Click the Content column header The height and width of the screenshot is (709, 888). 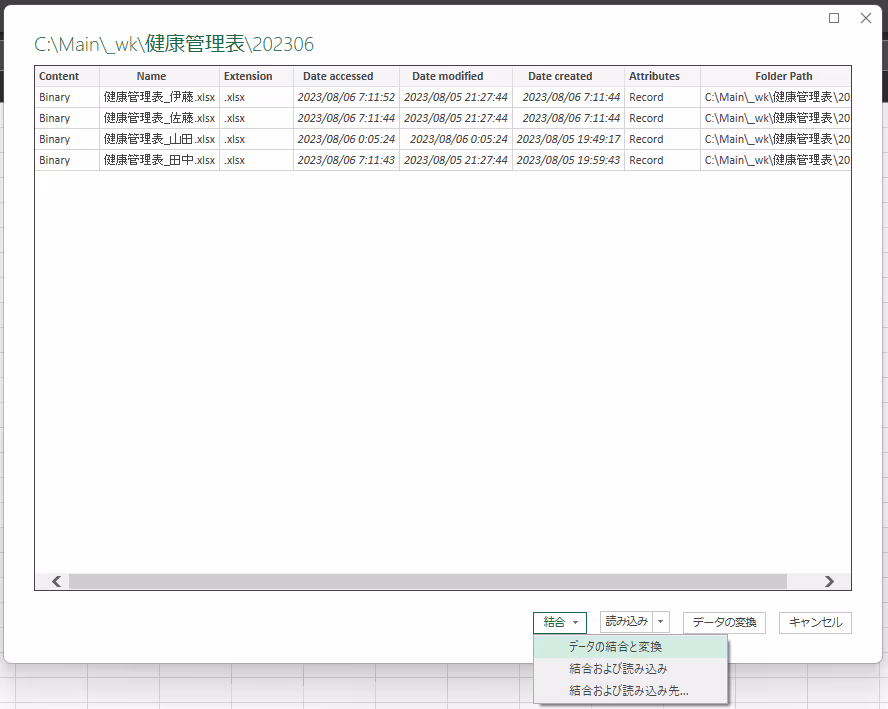pos(67,76)
